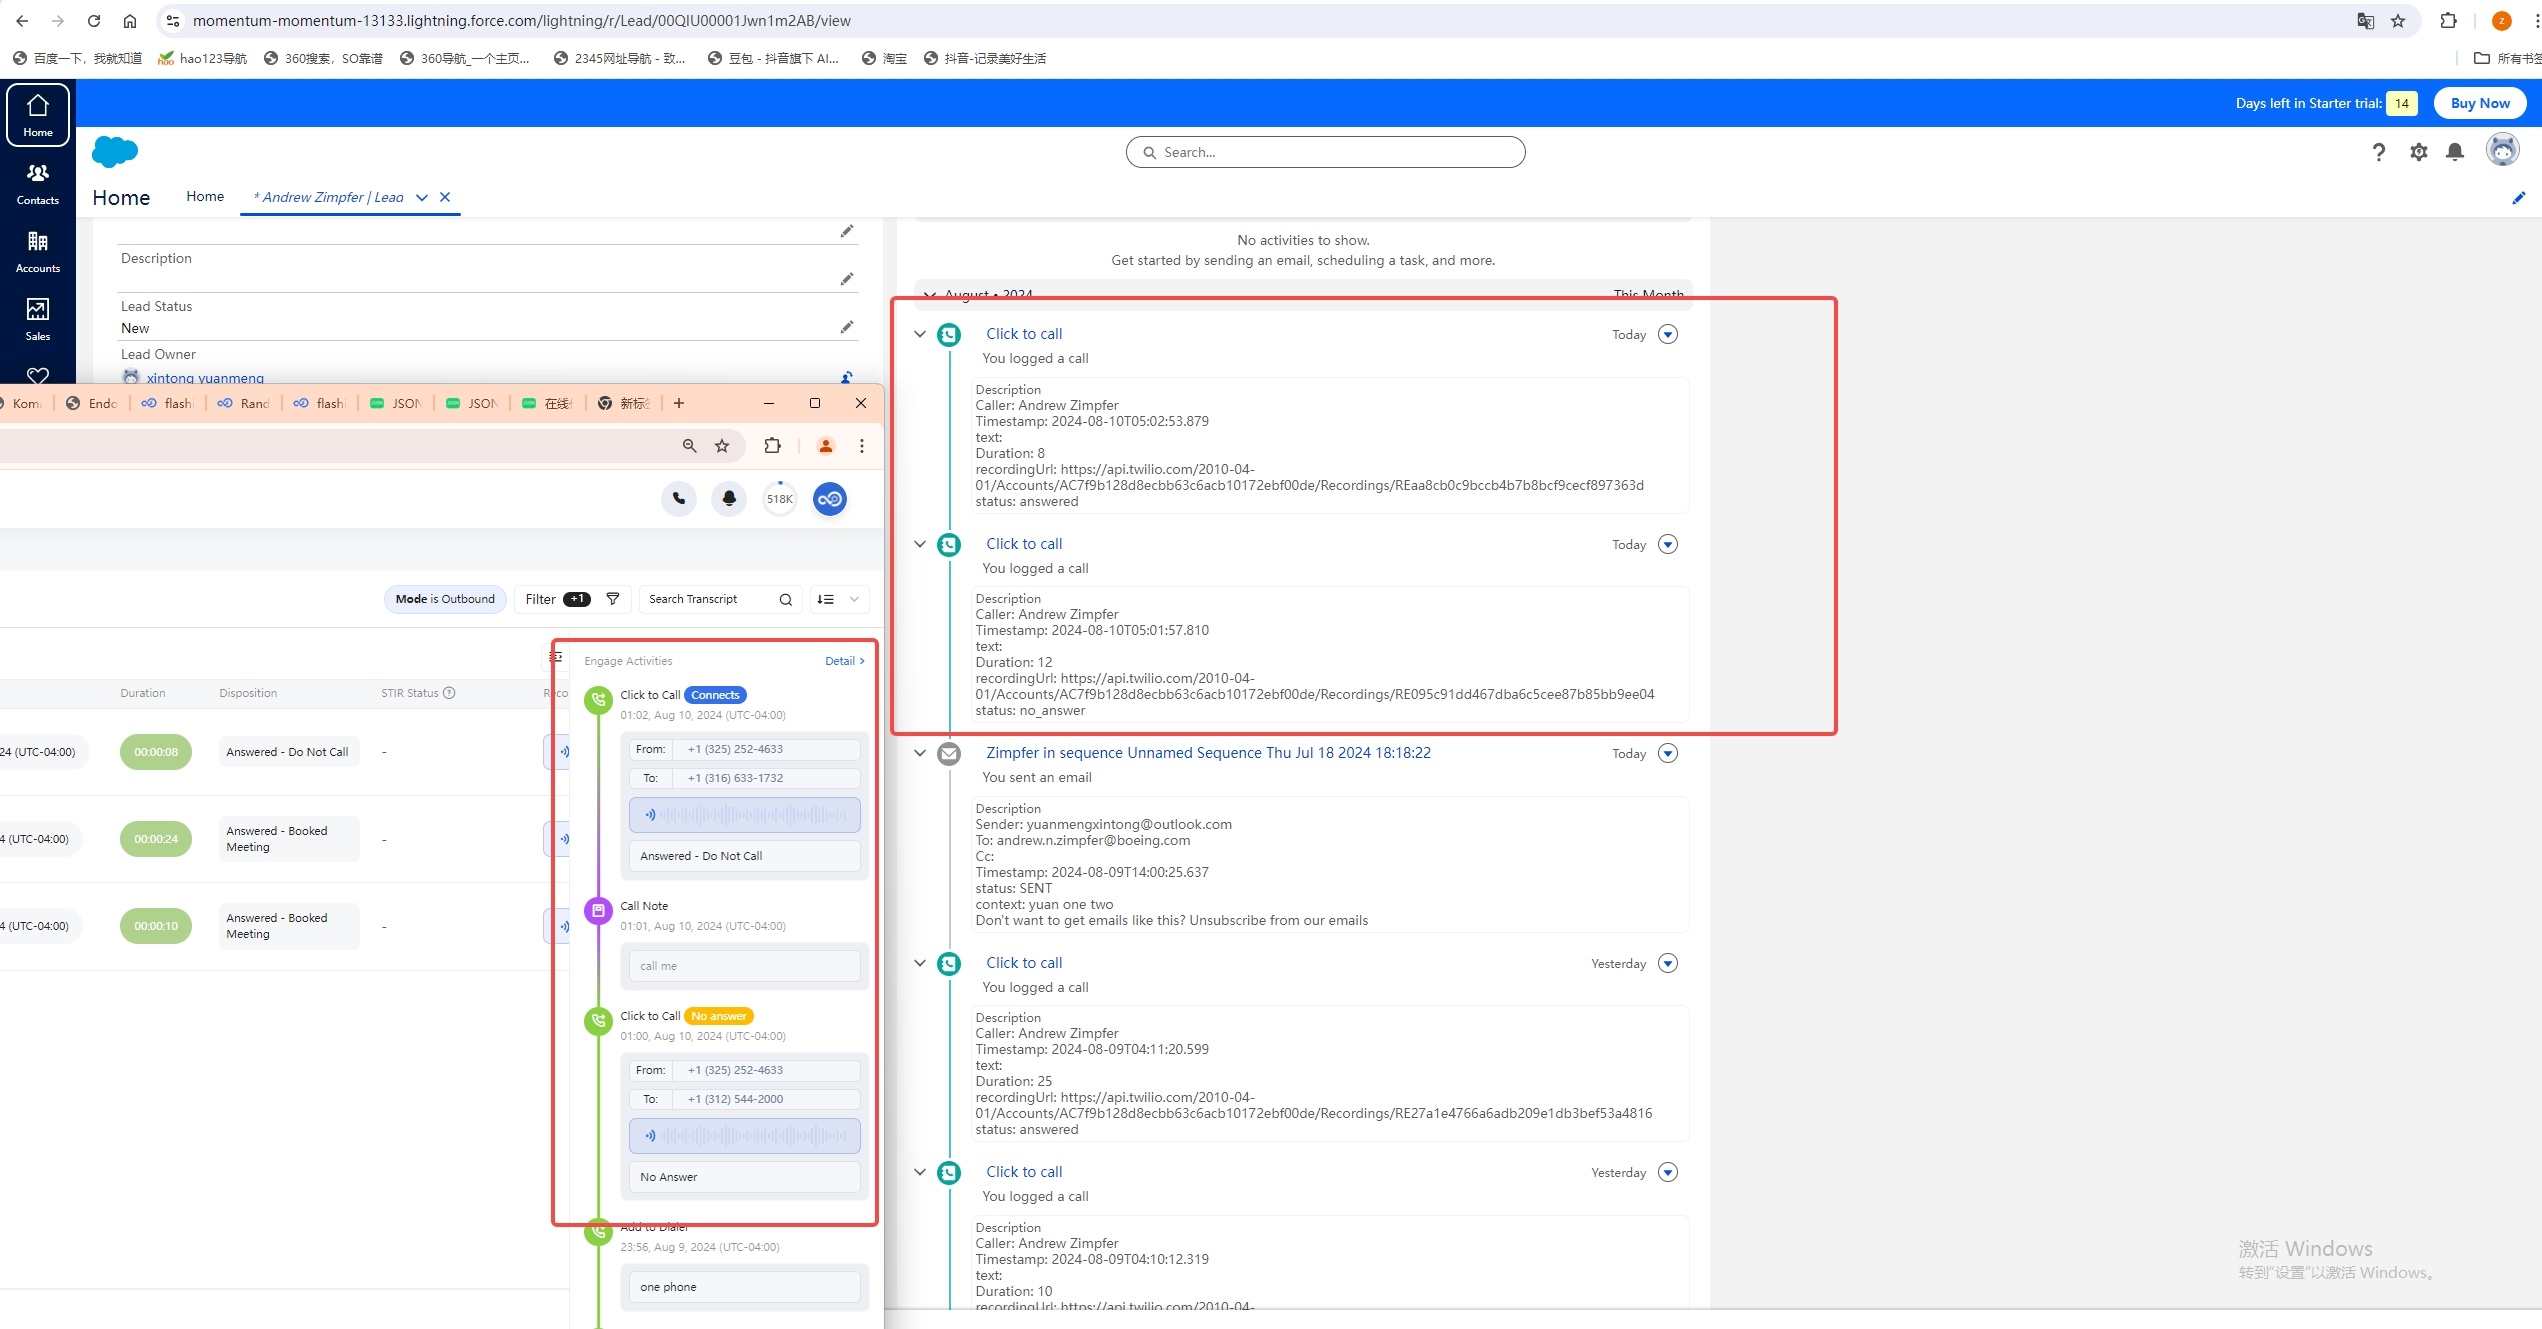The height and width of the screenshot is (1329, 2542).
Task: Switch to the Endo tab in front browser
Action: tap(92, 403)
